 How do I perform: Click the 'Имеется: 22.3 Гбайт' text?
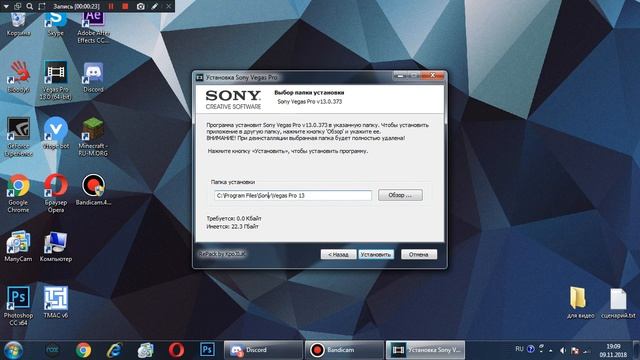point(232,226)
